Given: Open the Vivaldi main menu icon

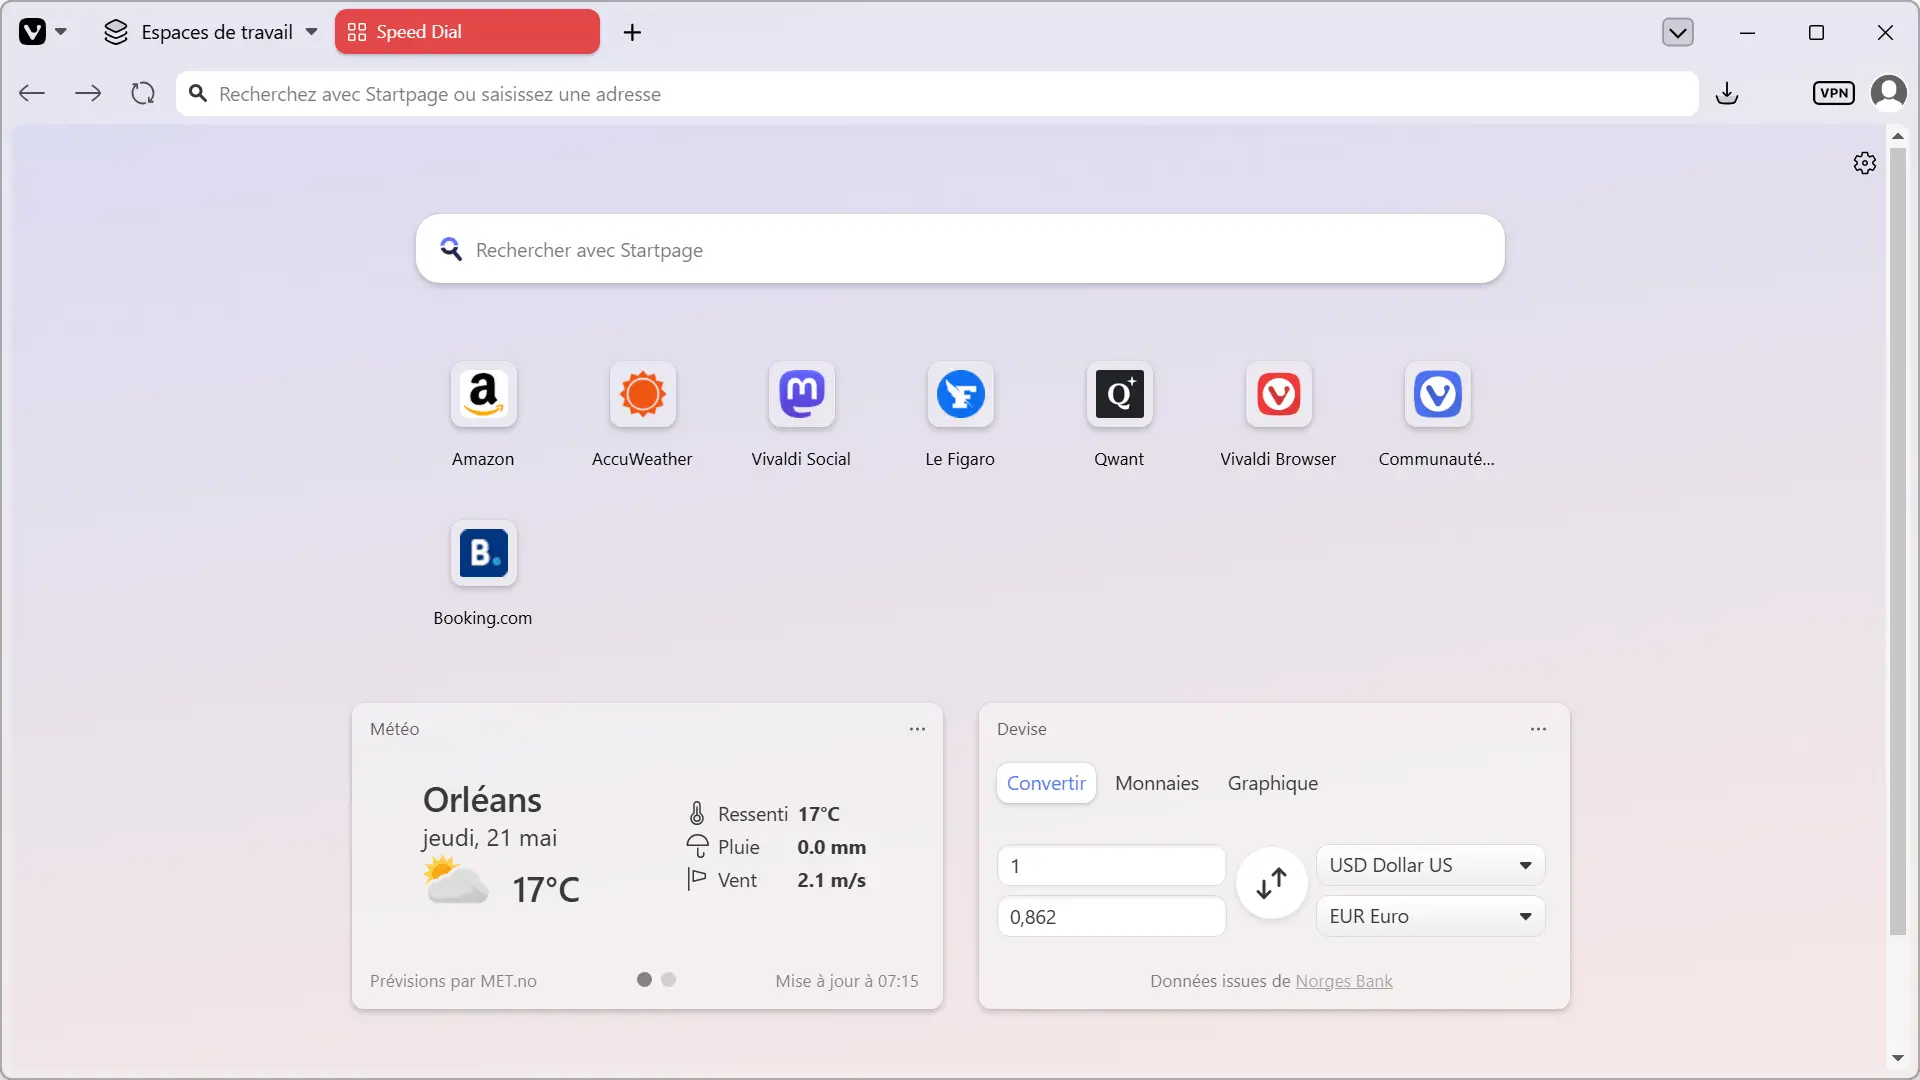Looking at the screenshot, I should coord(33,32).
